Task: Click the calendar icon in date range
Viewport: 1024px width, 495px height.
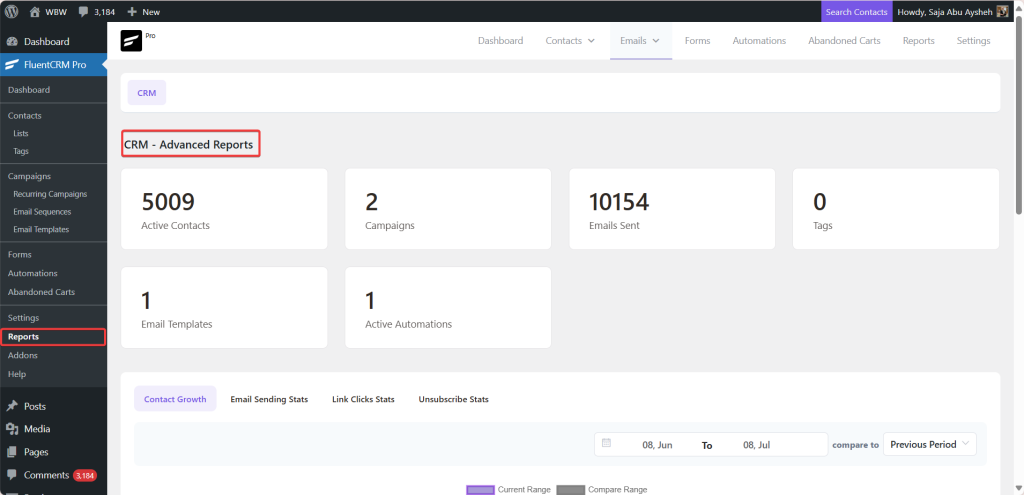Action: (x=606, y=443)
